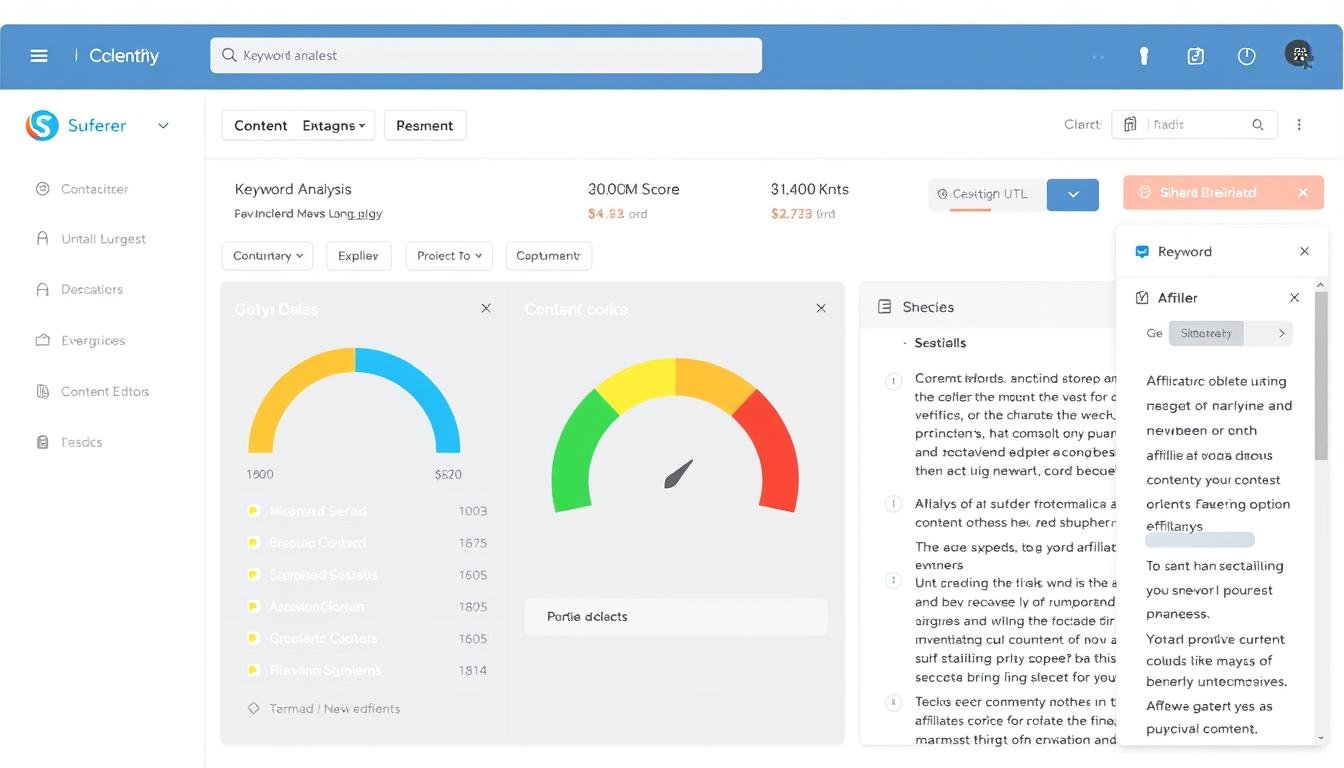1344x768 pixels.
Task: Click the history clock icon
Action: pyautogui.click(x=1246, y=56)
